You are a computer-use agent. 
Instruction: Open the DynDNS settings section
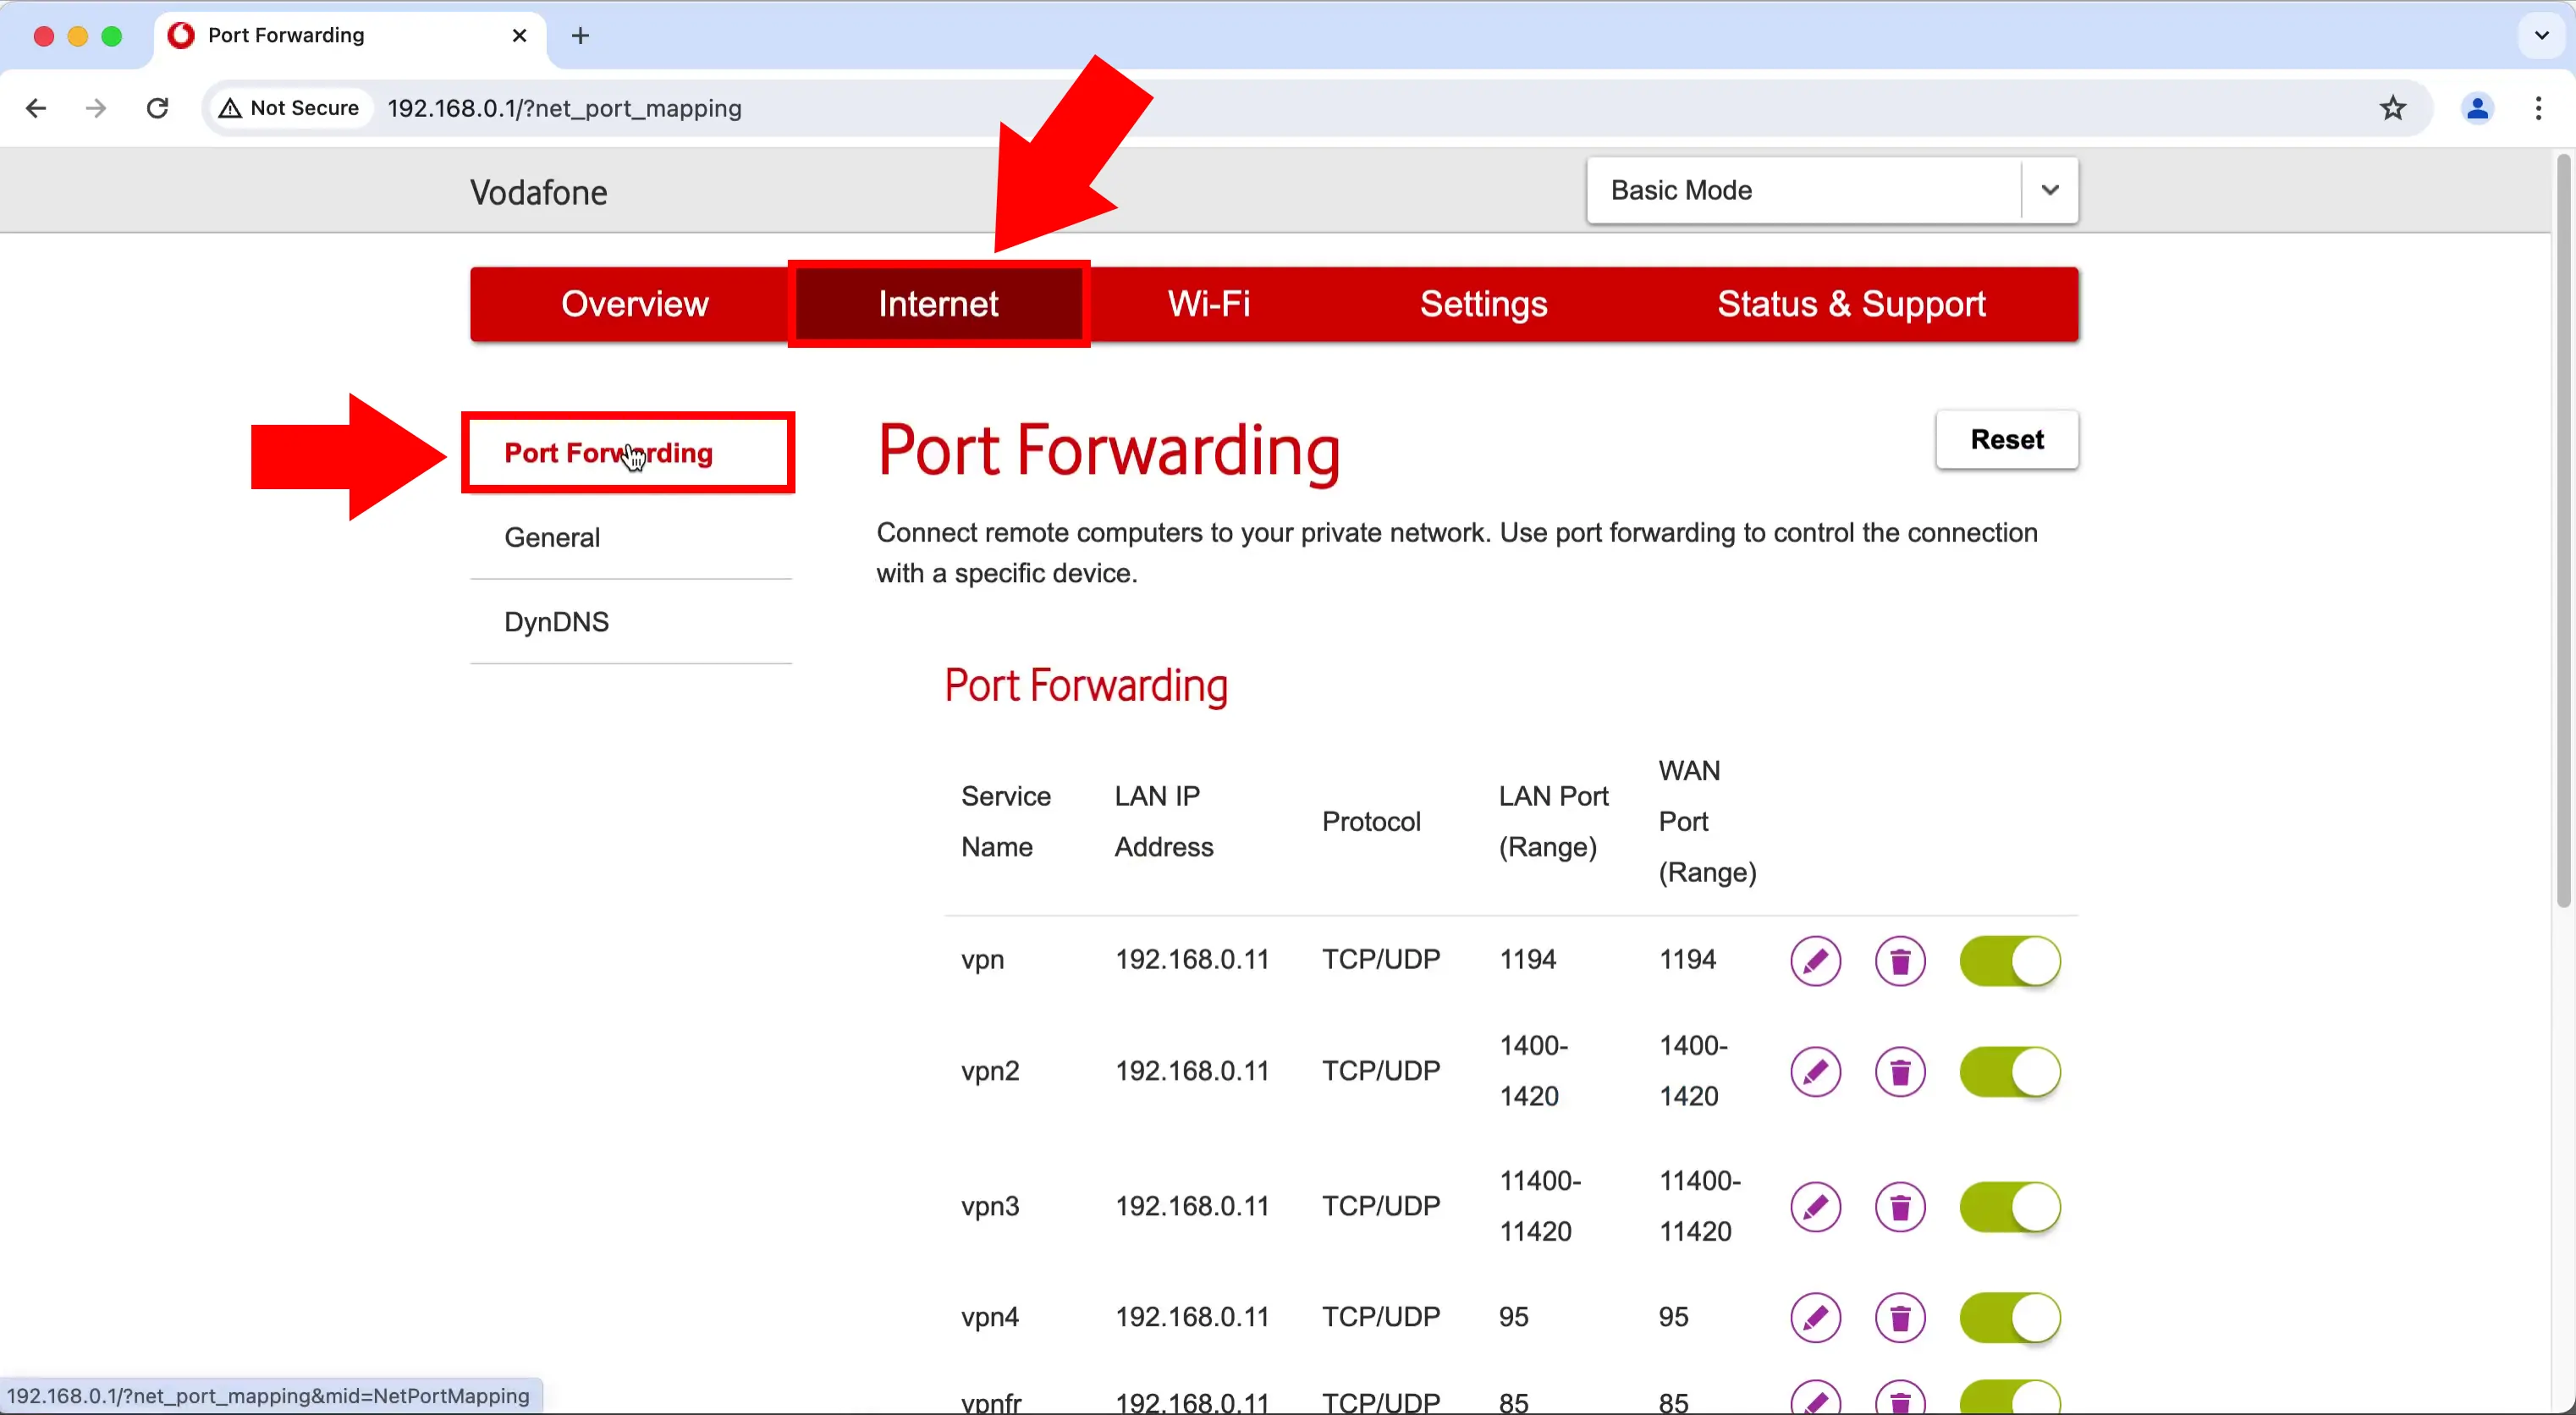(x=558, y=620)
